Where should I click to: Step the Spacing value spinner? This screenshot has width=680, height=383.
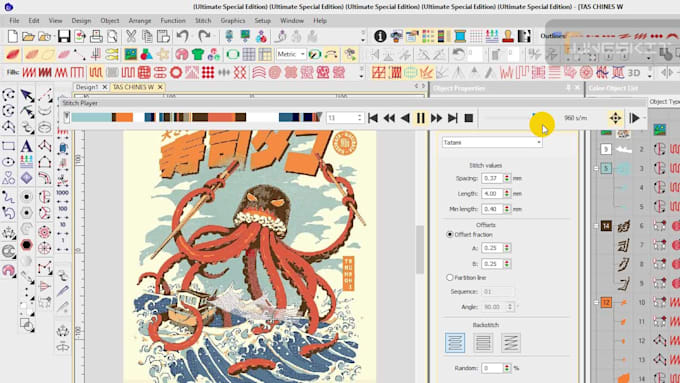tap(507, 178)
